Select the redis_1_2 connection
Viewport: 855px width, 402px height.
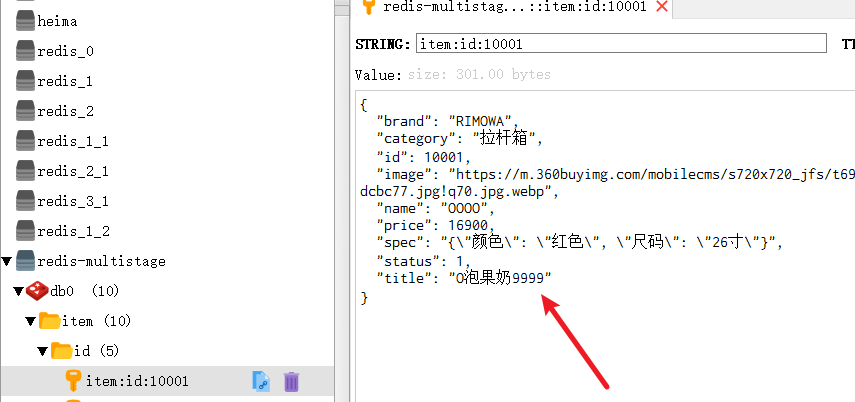[x=72, y=231]
